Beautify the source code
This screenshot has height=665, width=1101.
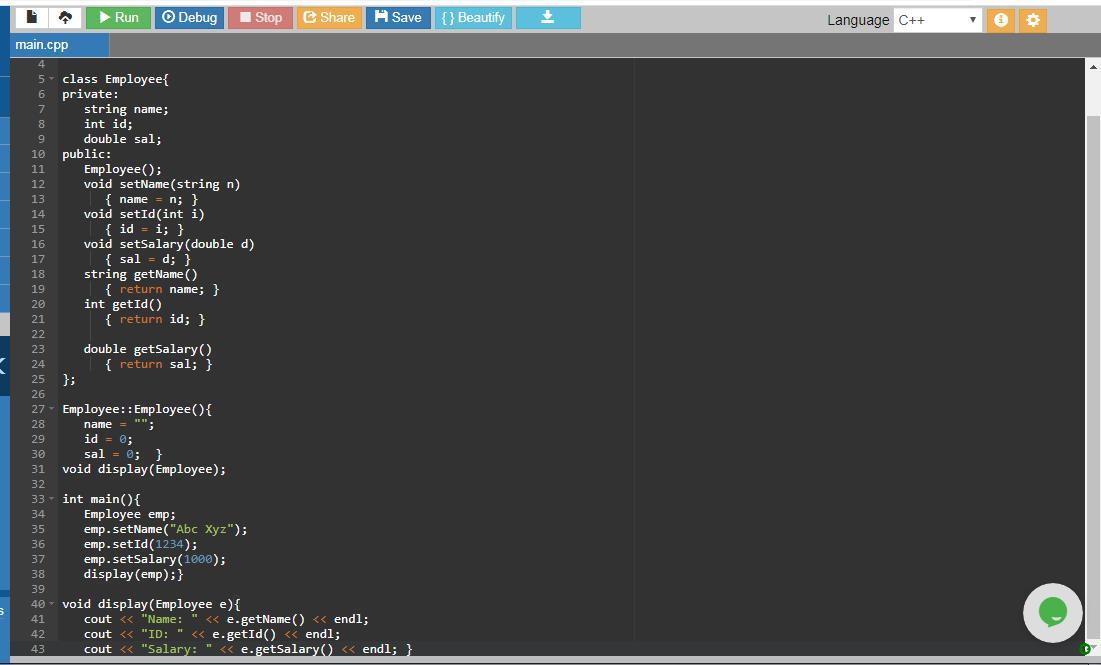pos(473,18)
